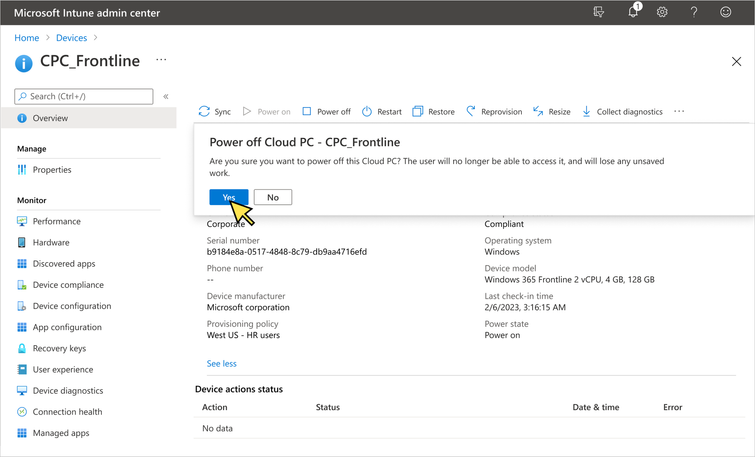
Task: Open Device compliance in the left menu
Action: pos(68,285)
